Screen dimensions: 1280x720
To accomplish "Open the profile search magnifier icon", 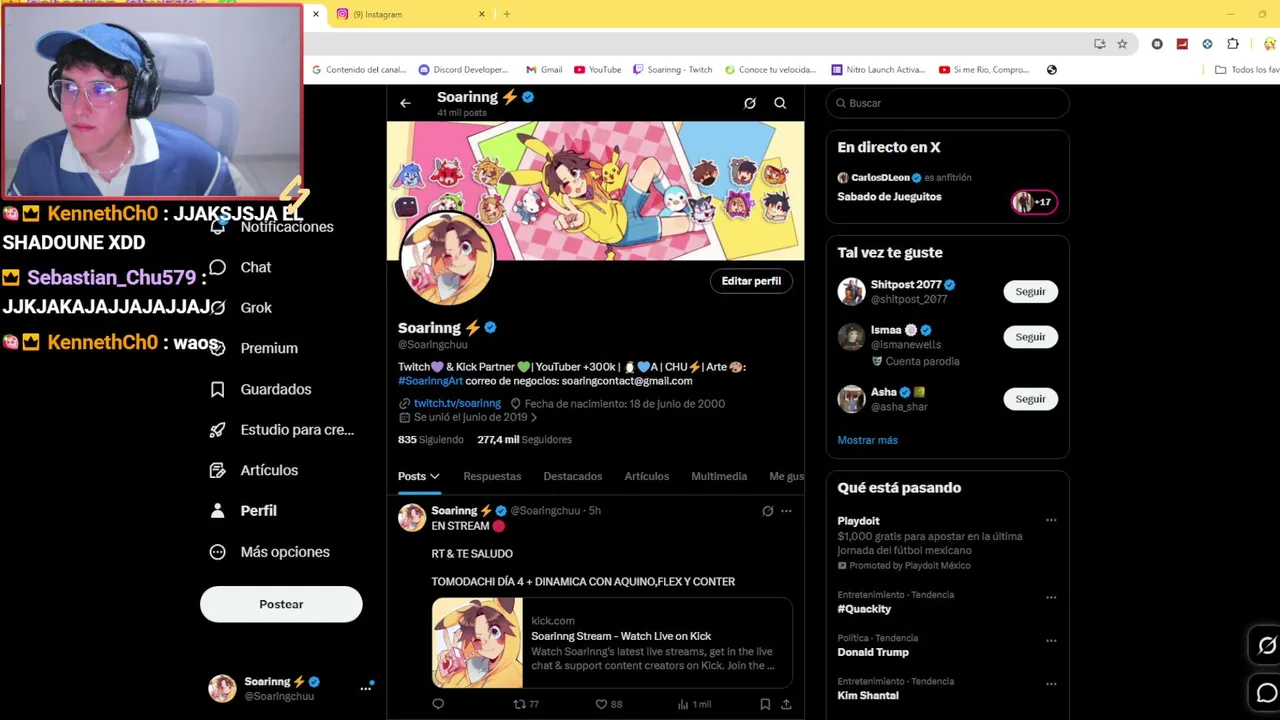I will point(780,103).
